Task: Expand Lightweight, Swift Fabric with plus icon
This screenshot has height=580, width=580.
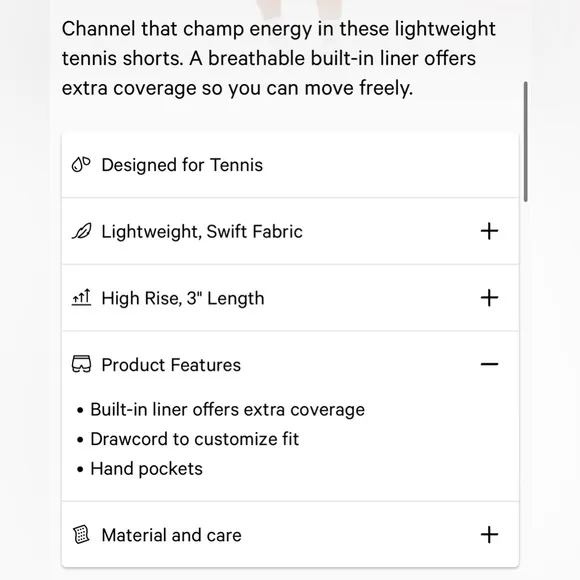Action: coord(489,231)
